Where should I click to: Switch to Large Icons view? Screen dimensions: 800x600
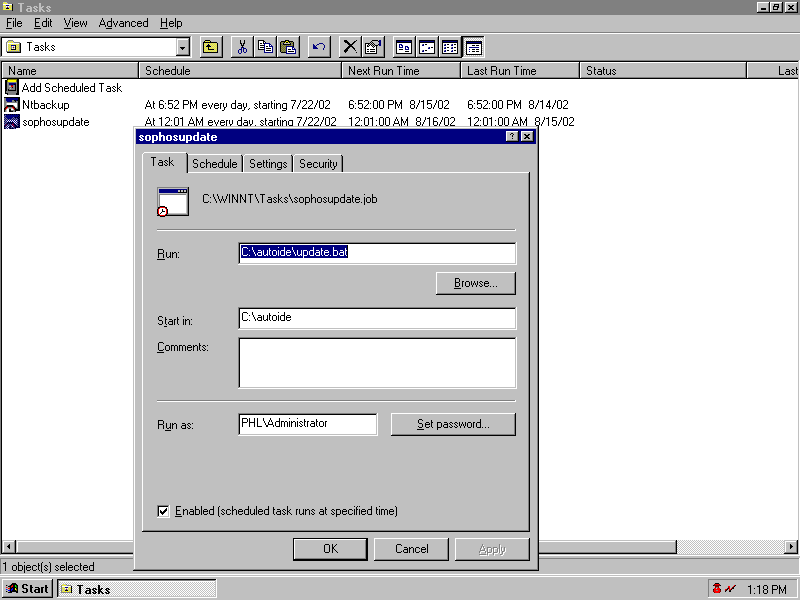pyautogui.click(x=404, y=47)
